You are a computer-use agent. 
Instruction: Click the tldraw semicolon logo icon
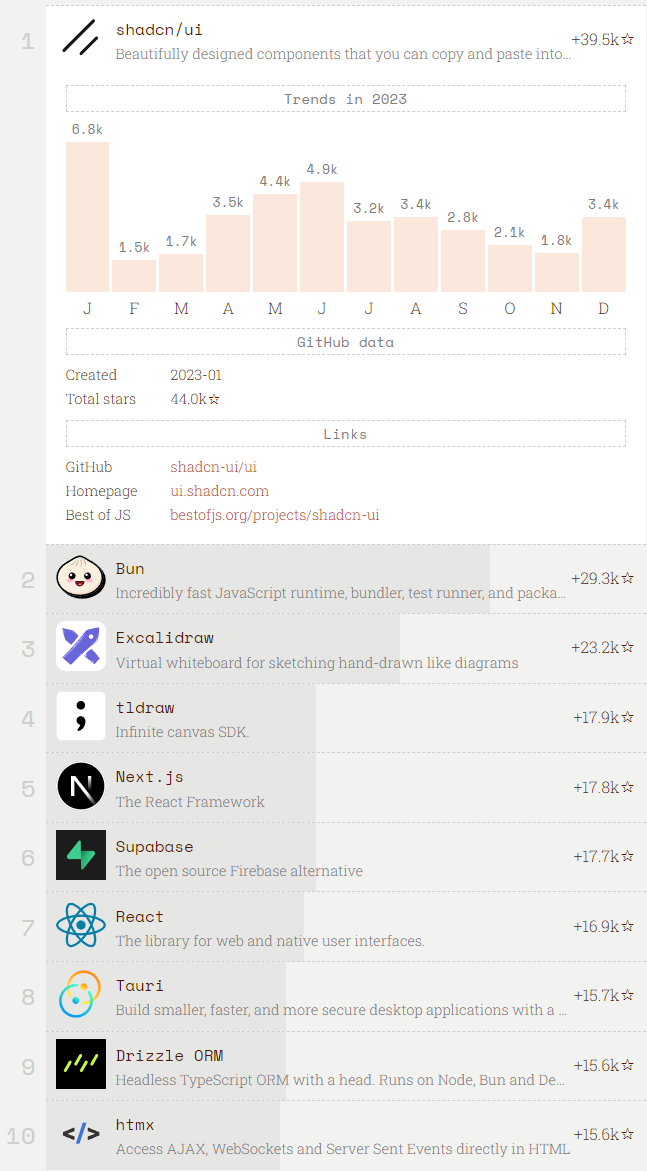coord(81,716)
